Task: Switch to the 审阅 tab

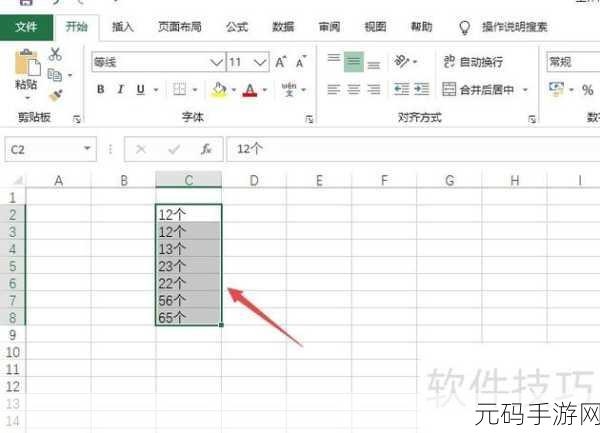Action: (x=329, y=27)
